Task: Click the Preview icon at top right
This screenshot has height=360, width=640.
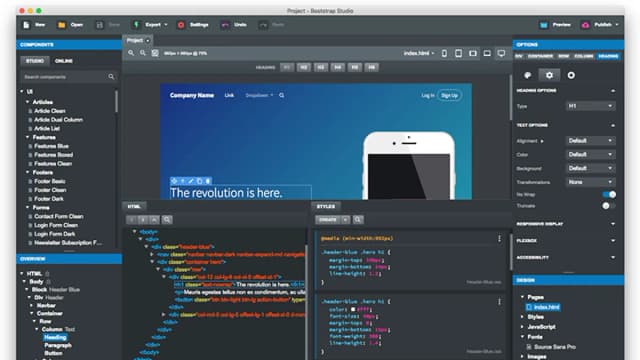Action: pos(544,25)
